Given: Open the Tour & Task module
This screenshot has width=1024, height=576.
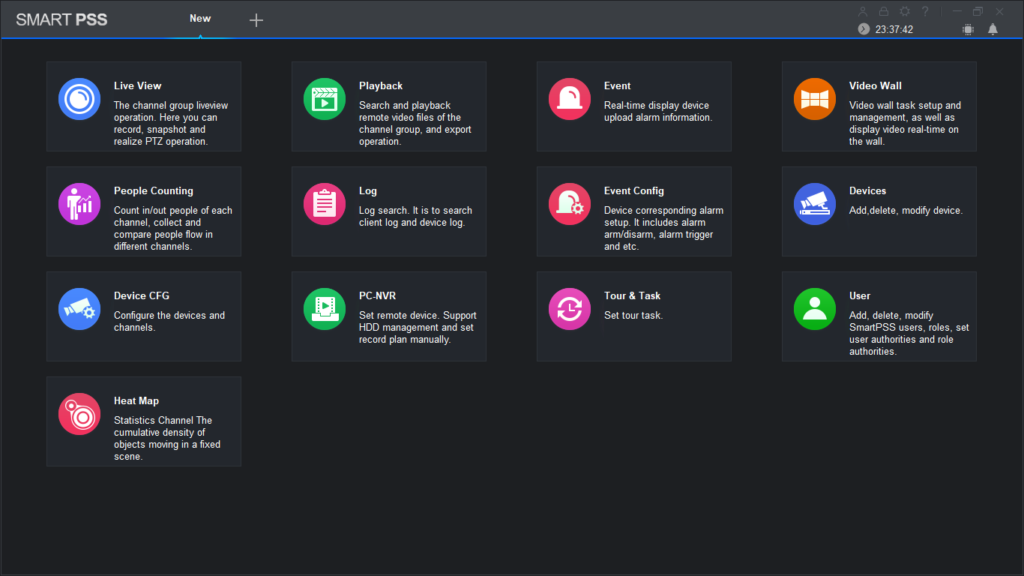Looking at the screenshot, I should click(x=633, y=316).
